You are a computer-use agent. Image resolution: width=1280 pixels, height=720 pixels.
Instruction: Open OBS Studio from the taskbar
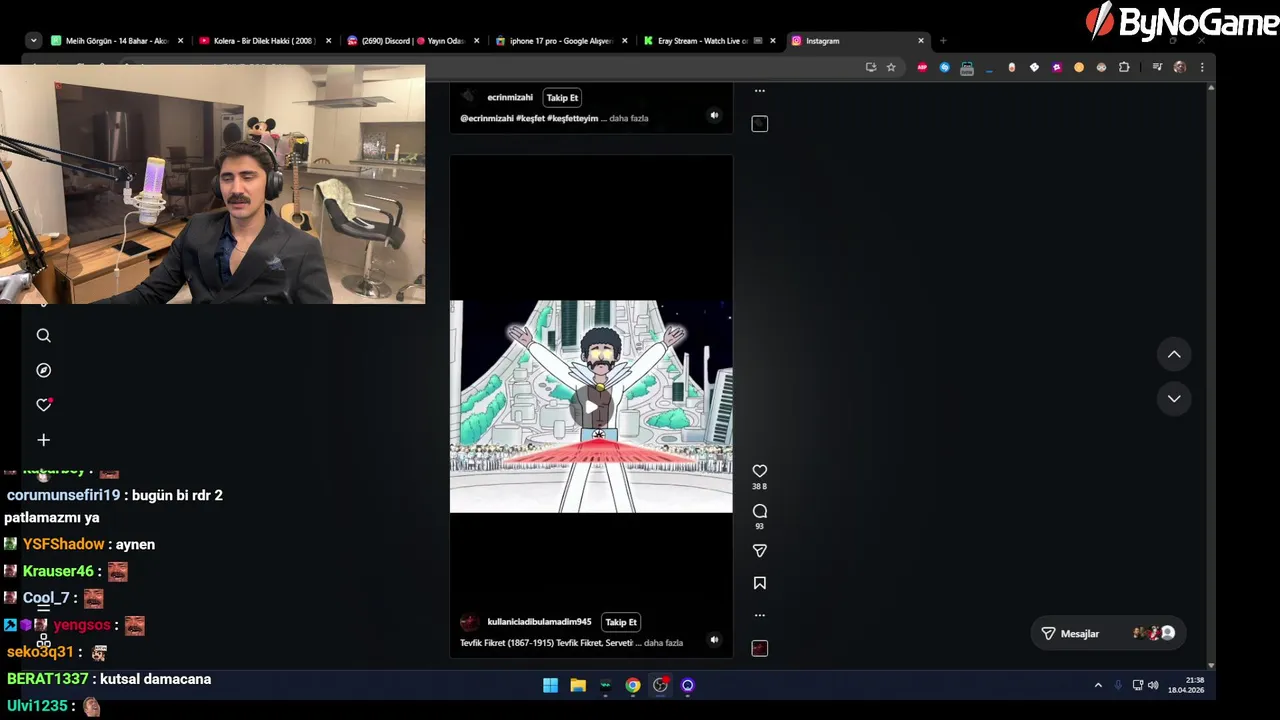tap(660, 685)
